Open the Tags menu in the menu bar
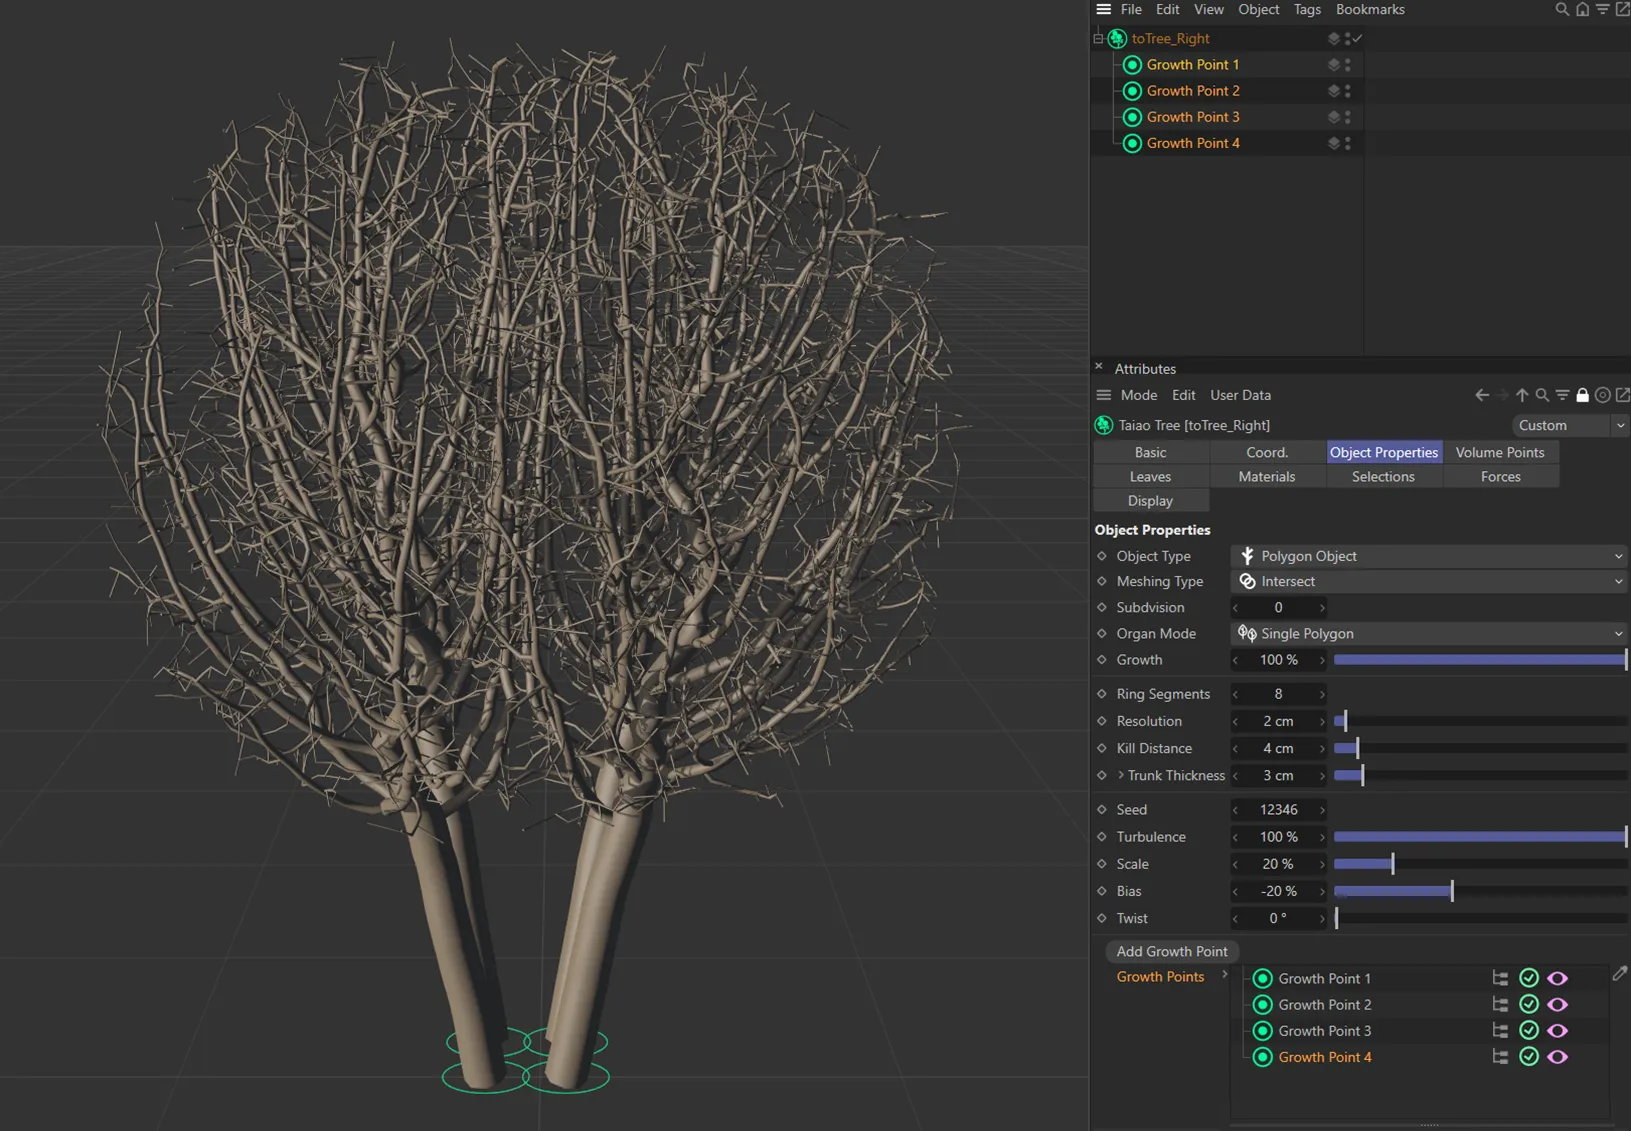This screenshot has height=1131, width=1631. click(1306, 9)
